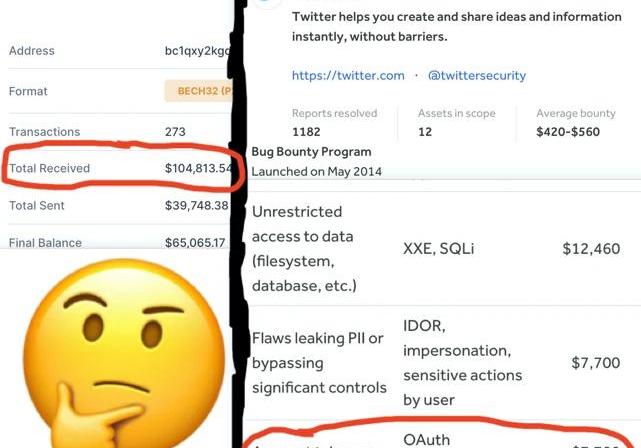Open the https://twitter.com link

pyautogui.click(x=348, y=75)
